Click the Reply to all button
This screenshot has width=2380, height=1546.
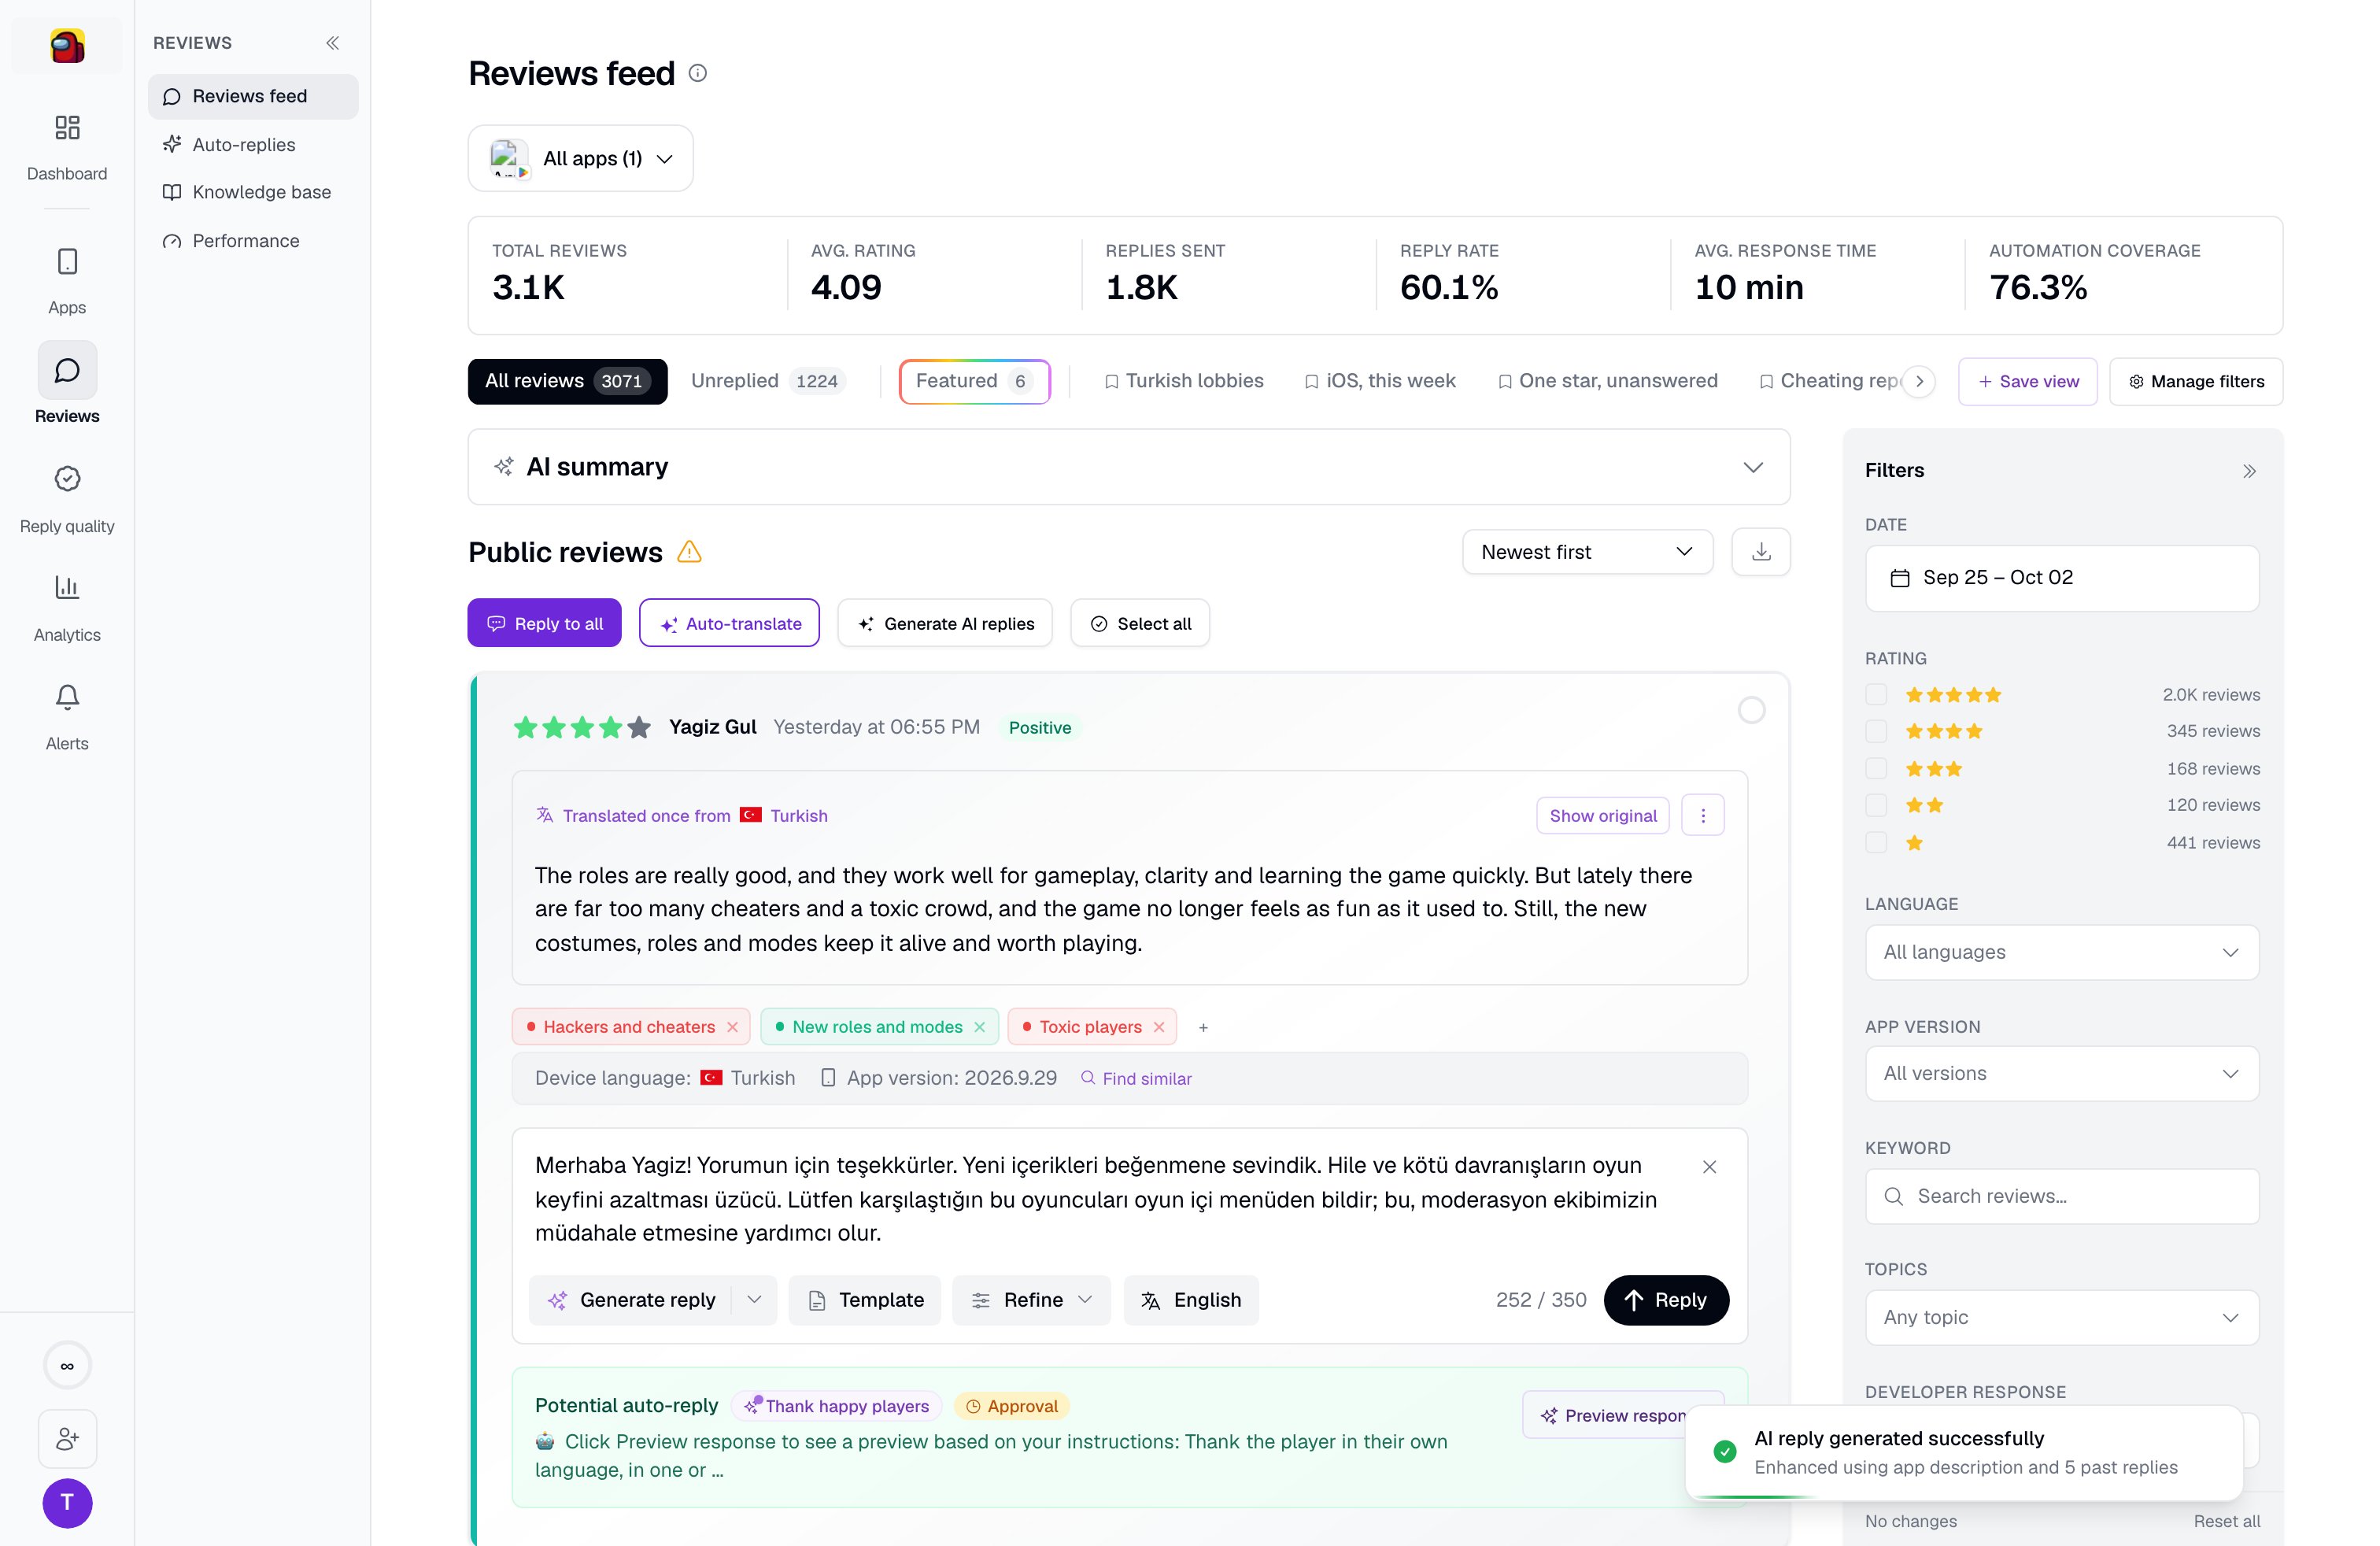click(544, 623)
